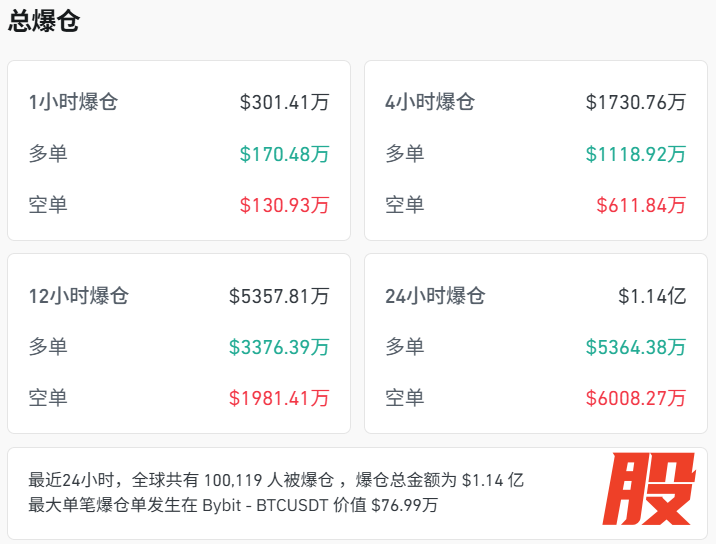Select the 24小时爆仓 label

pos(435,296)
